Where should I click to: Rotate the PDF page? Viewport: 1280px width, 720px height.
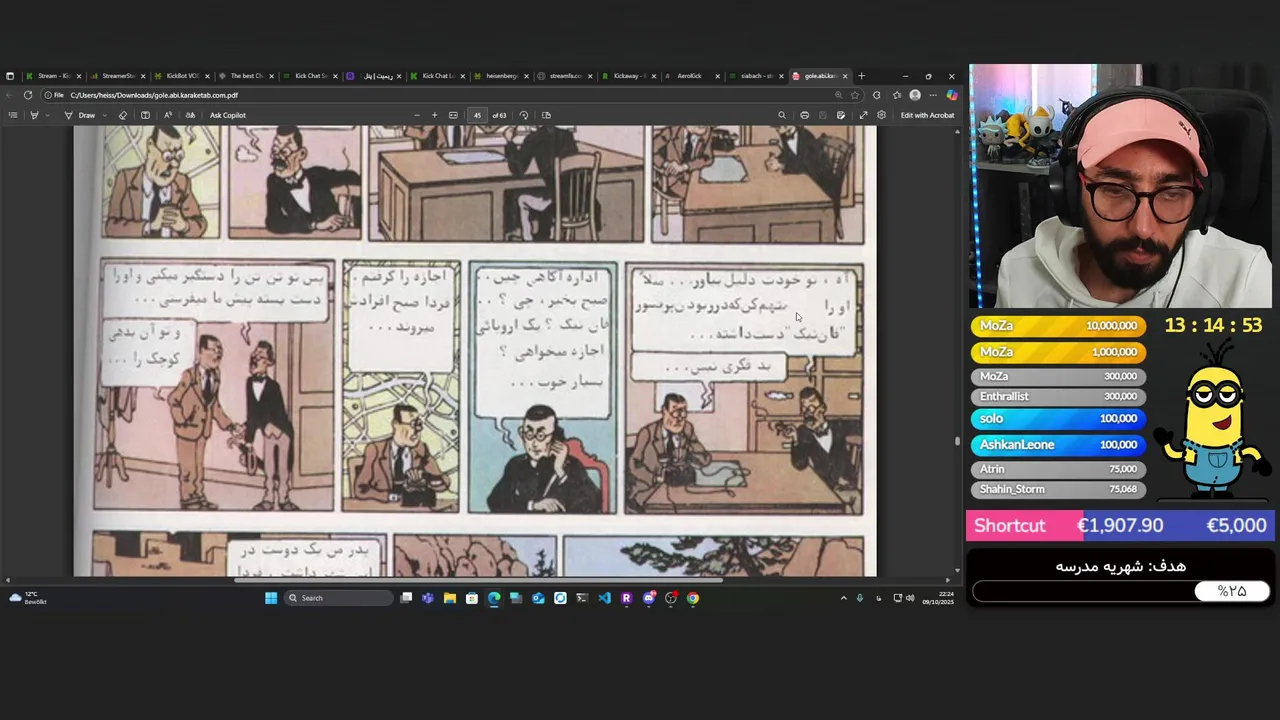click(x=524, y=115)
